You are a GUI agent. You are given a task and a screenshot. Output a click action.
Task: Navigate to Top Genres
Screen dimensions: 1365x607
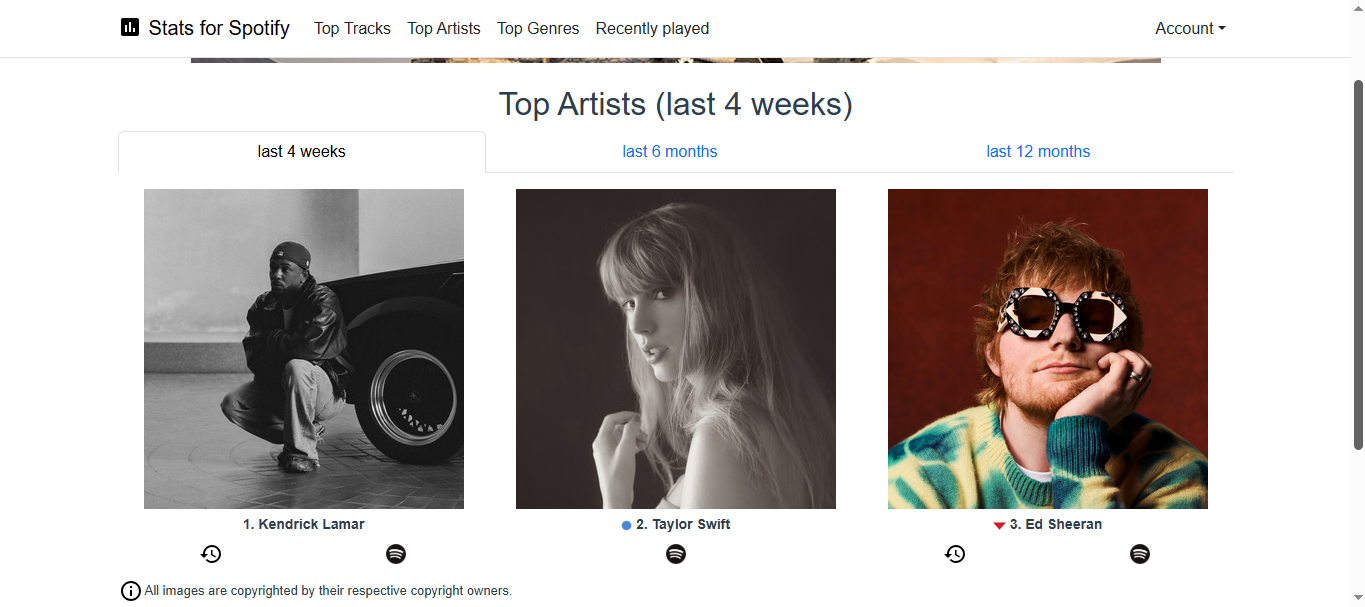click(538, 28)
